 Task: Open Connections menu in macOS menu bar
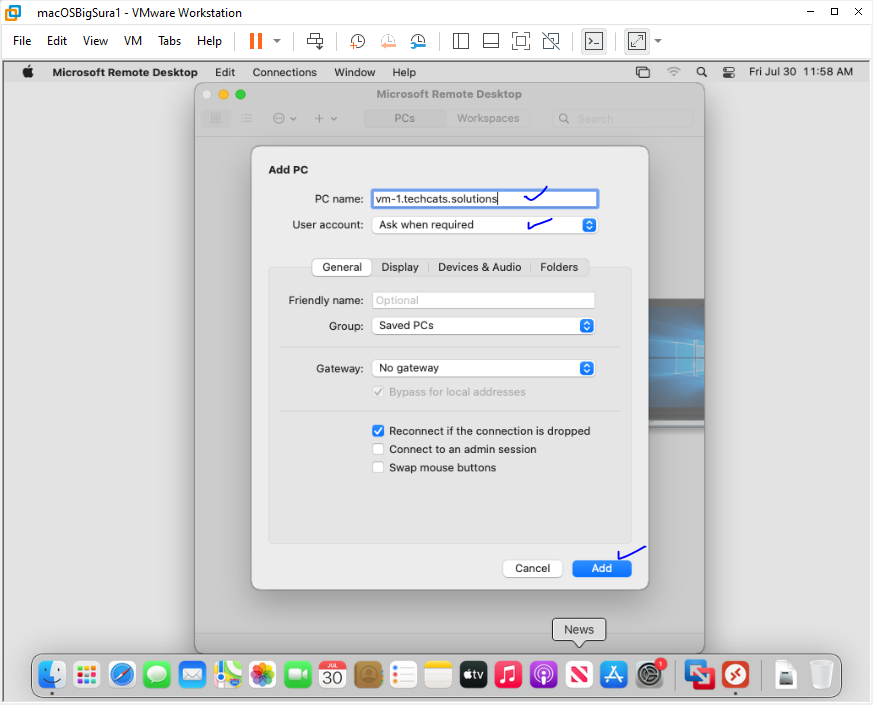(285, 72)
